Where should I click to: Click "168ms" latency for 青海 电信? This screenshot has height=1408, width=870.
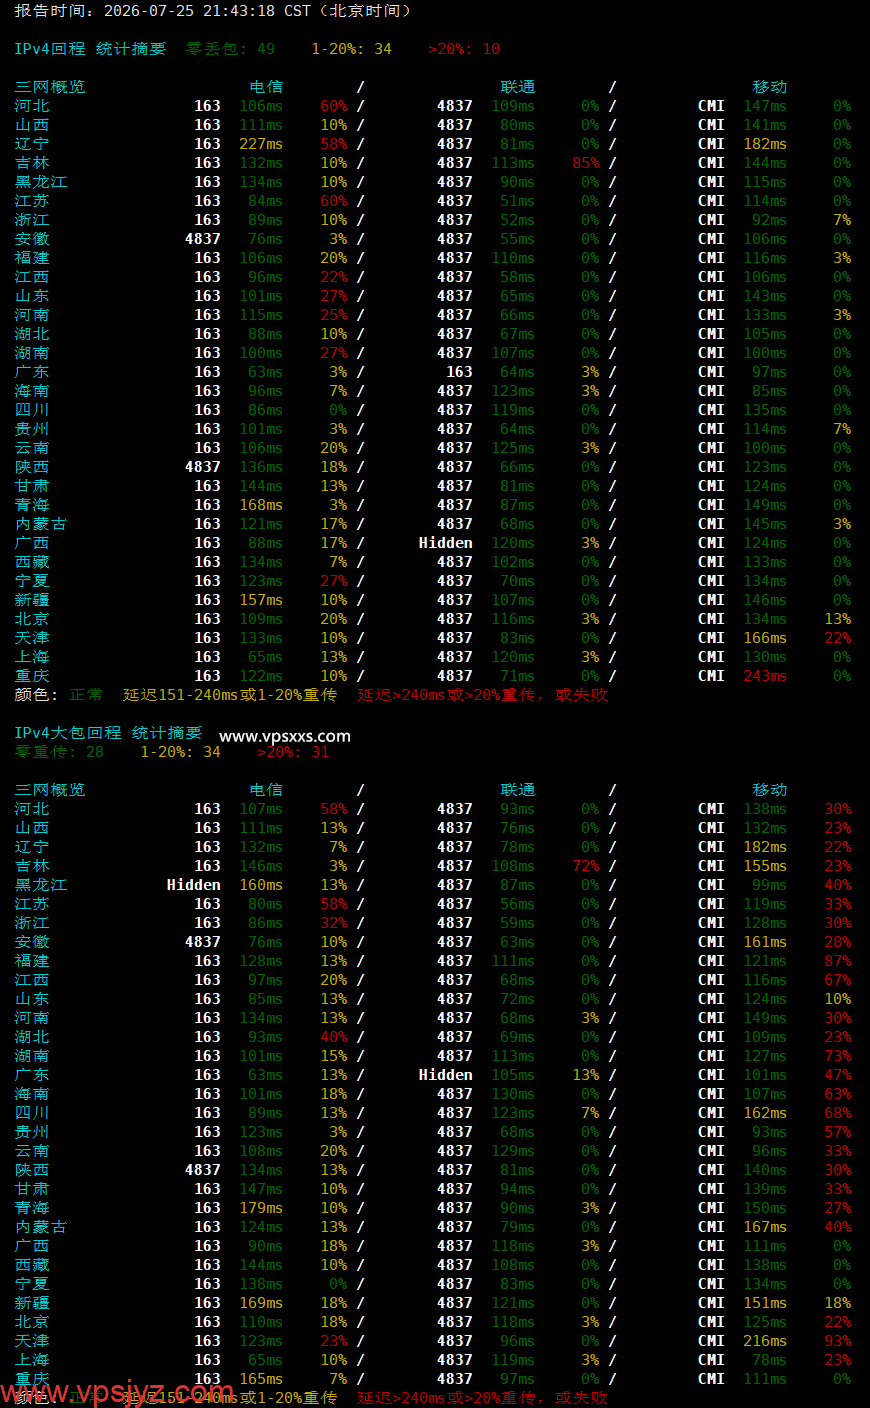[261, 505]
